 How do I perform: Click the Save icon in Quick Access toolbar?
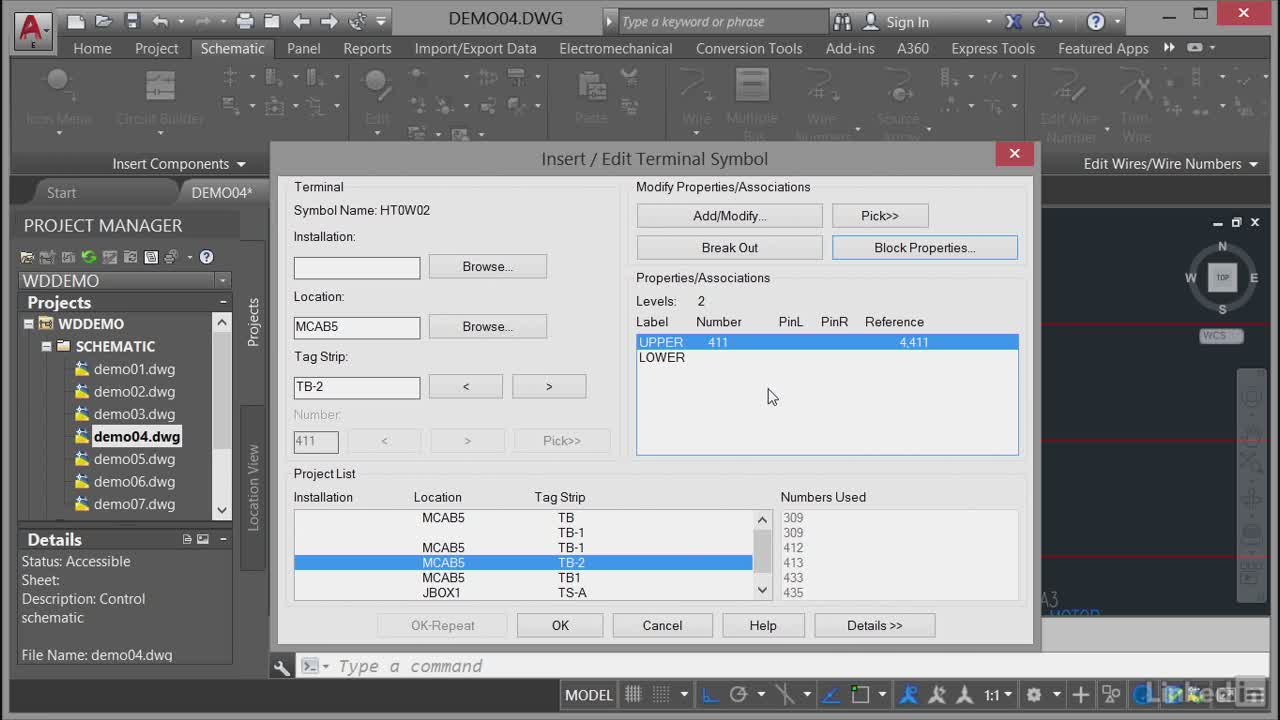point(132,21)
